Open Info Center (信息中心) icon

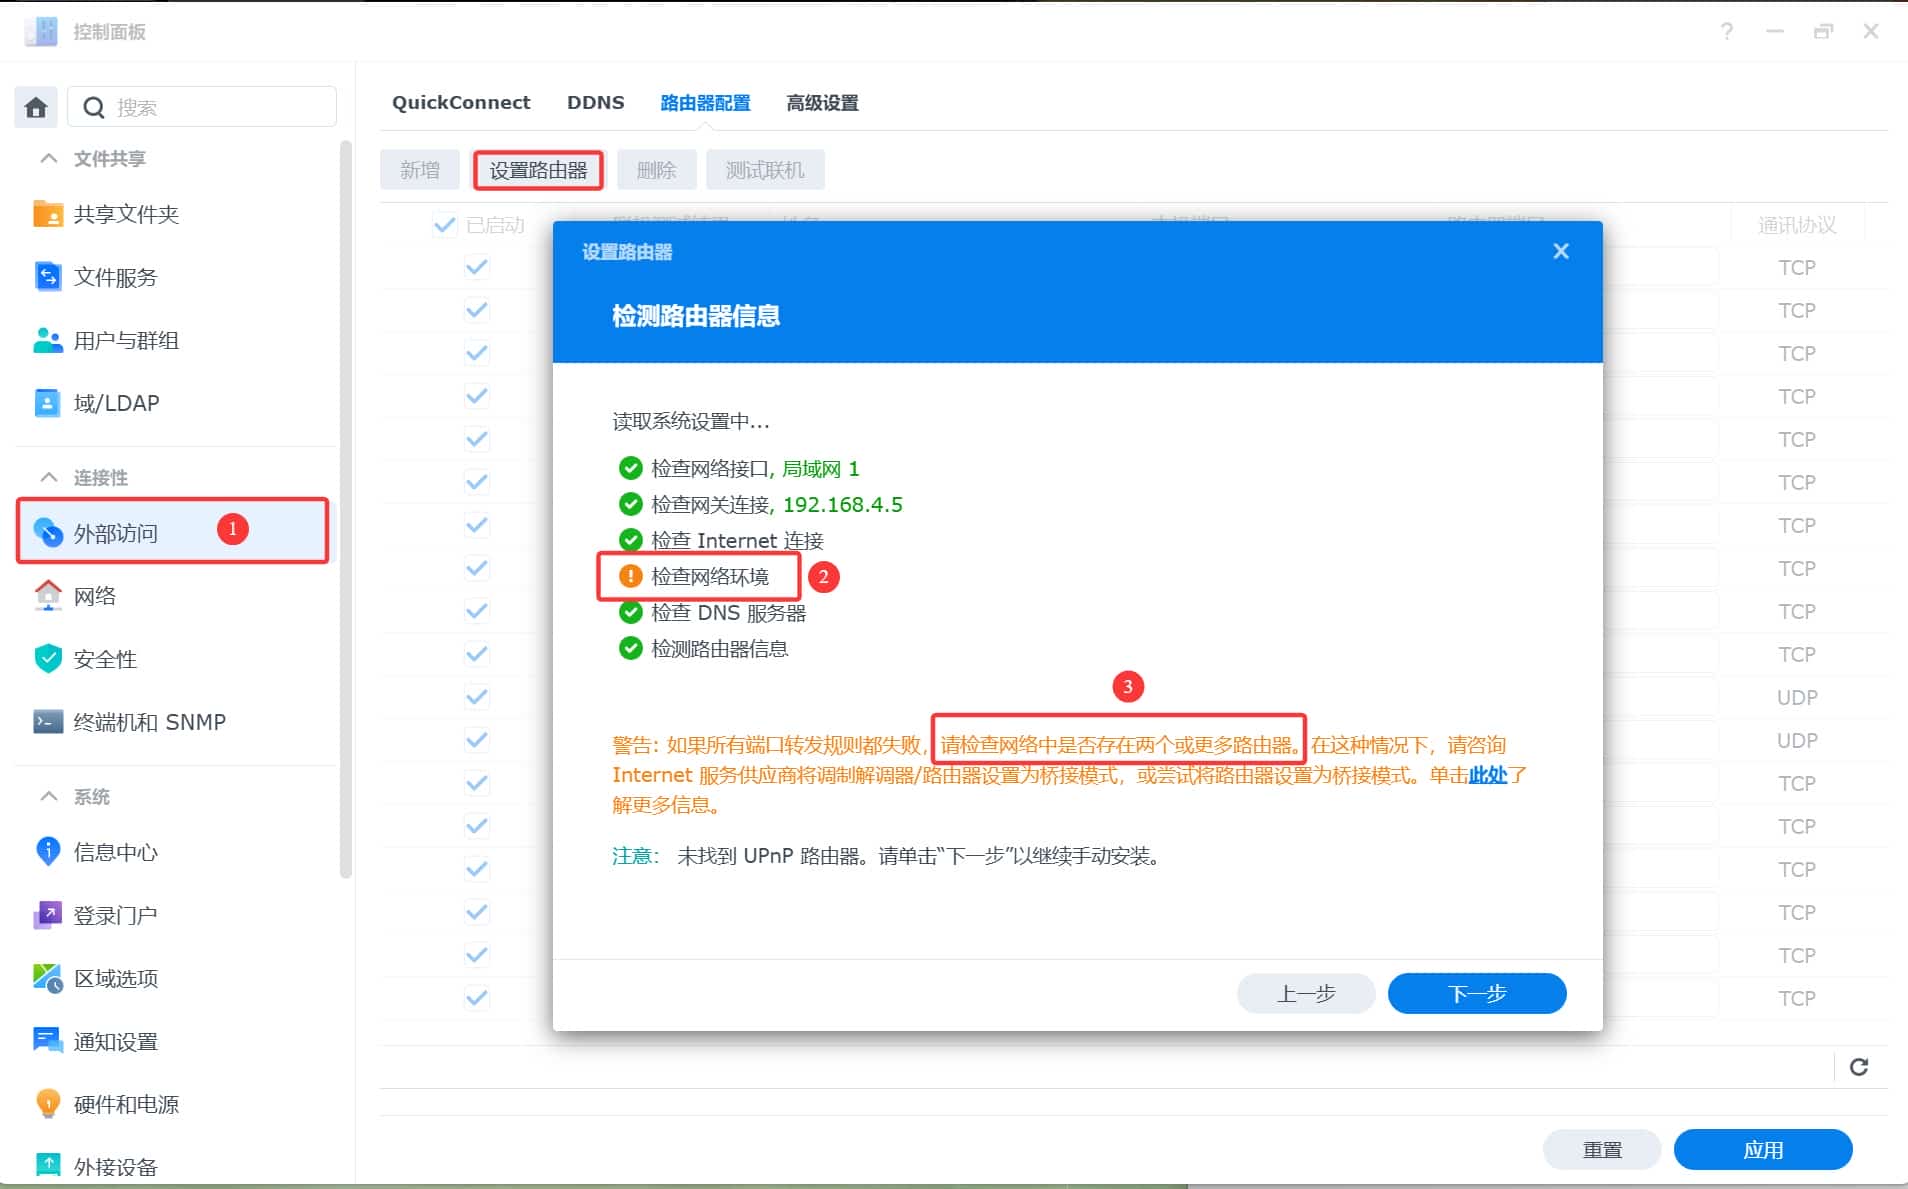point(47,852)
